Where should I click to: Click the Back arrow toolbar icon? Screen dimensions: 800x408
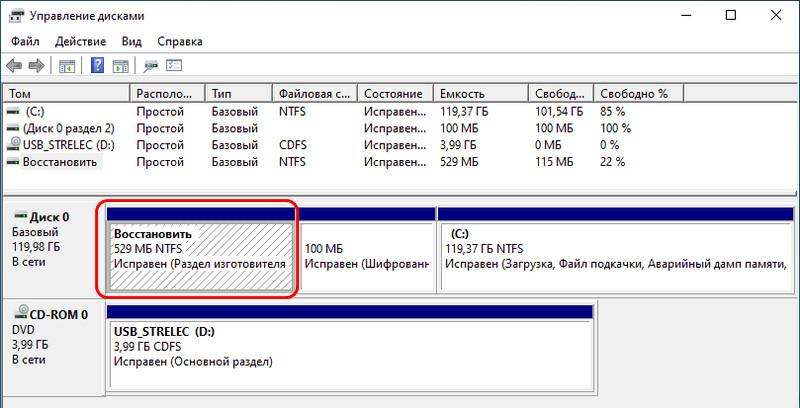14,65
